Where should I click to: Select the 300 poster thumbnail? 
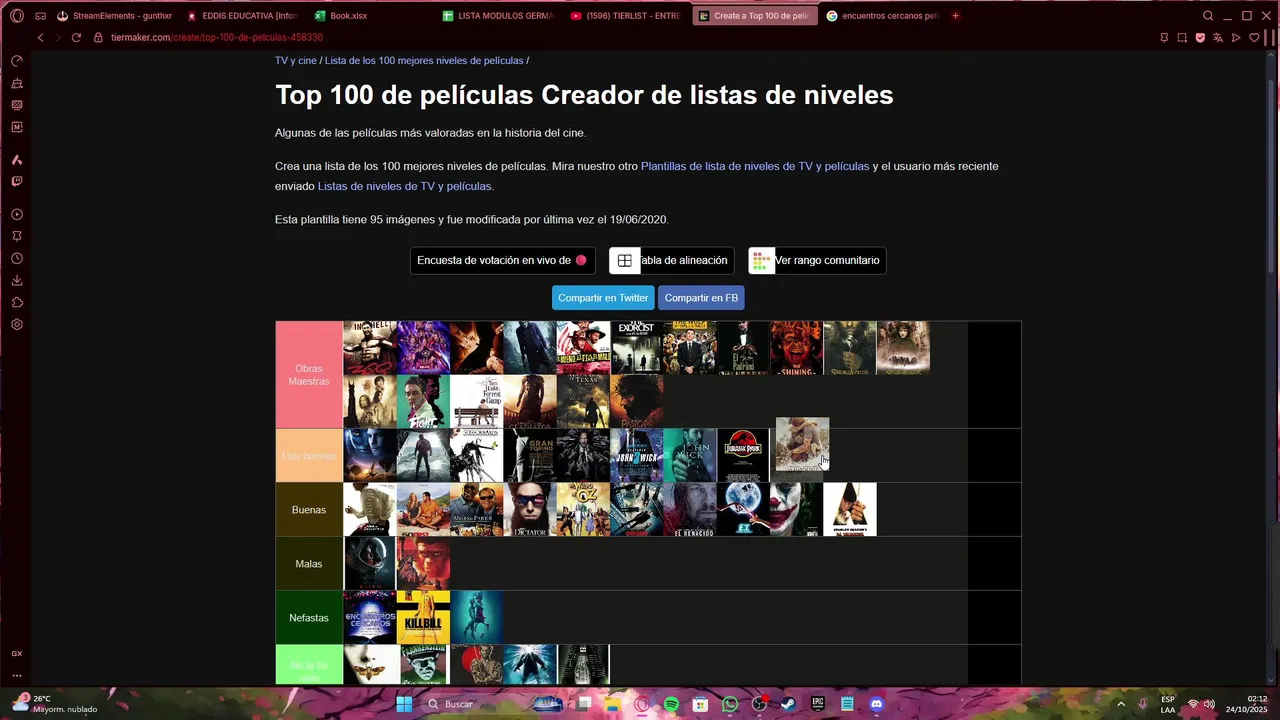click(x=370, y=347)
